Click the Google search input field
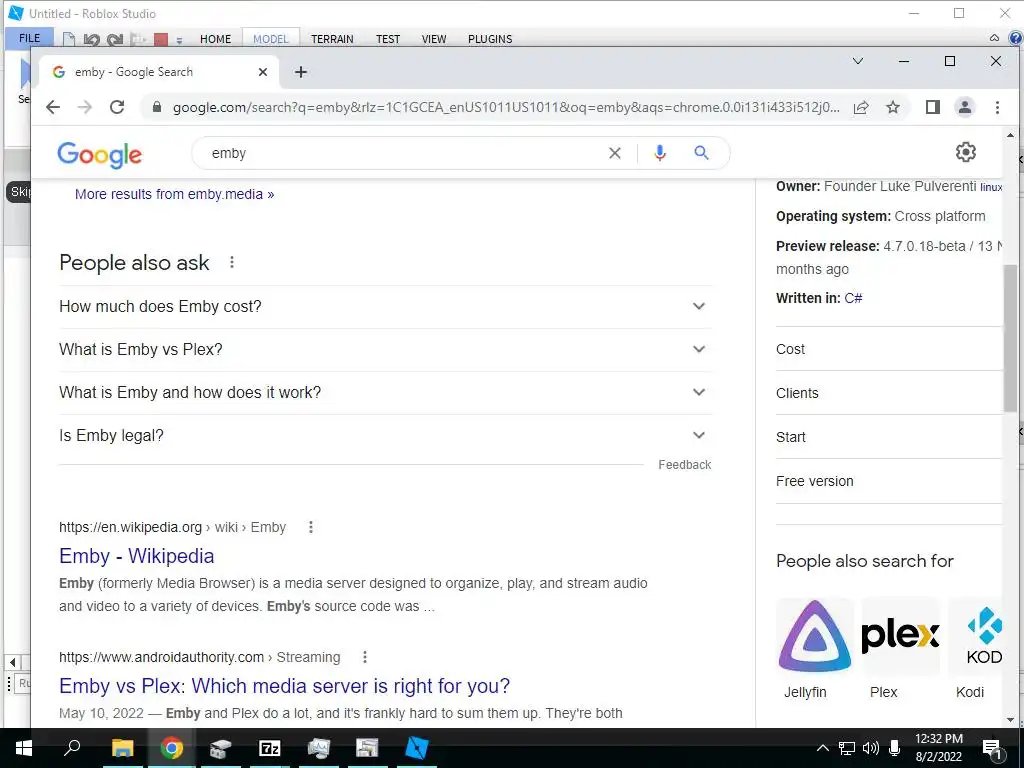Viewport: 1024px width, 768px height. click(405, 153)
